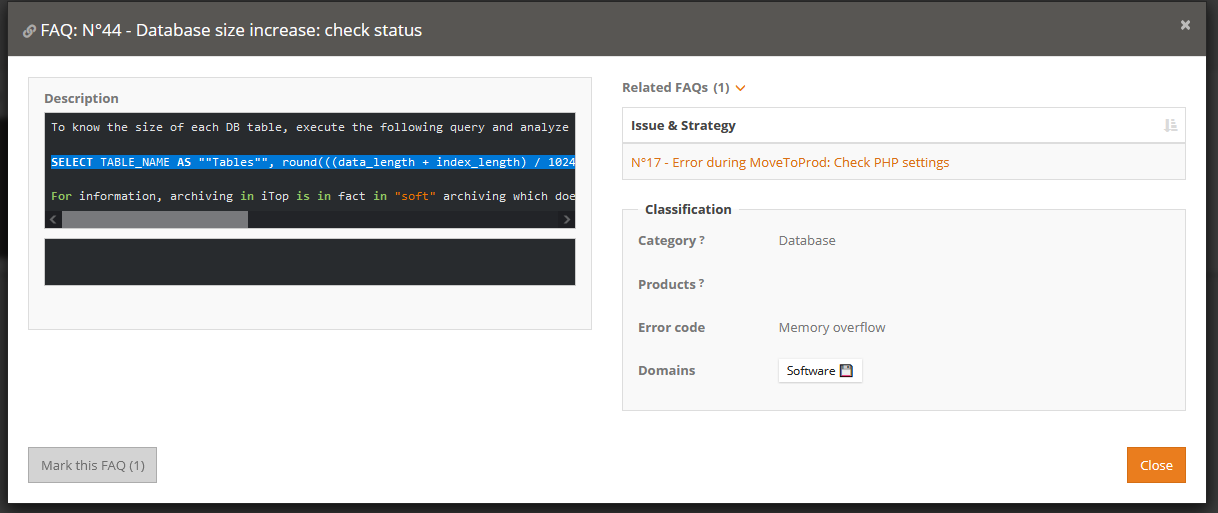The height and width of the screenshot is (513, 1218).
Task: Click the right scroll arrow of code block
Action: (x=566, y=219)
